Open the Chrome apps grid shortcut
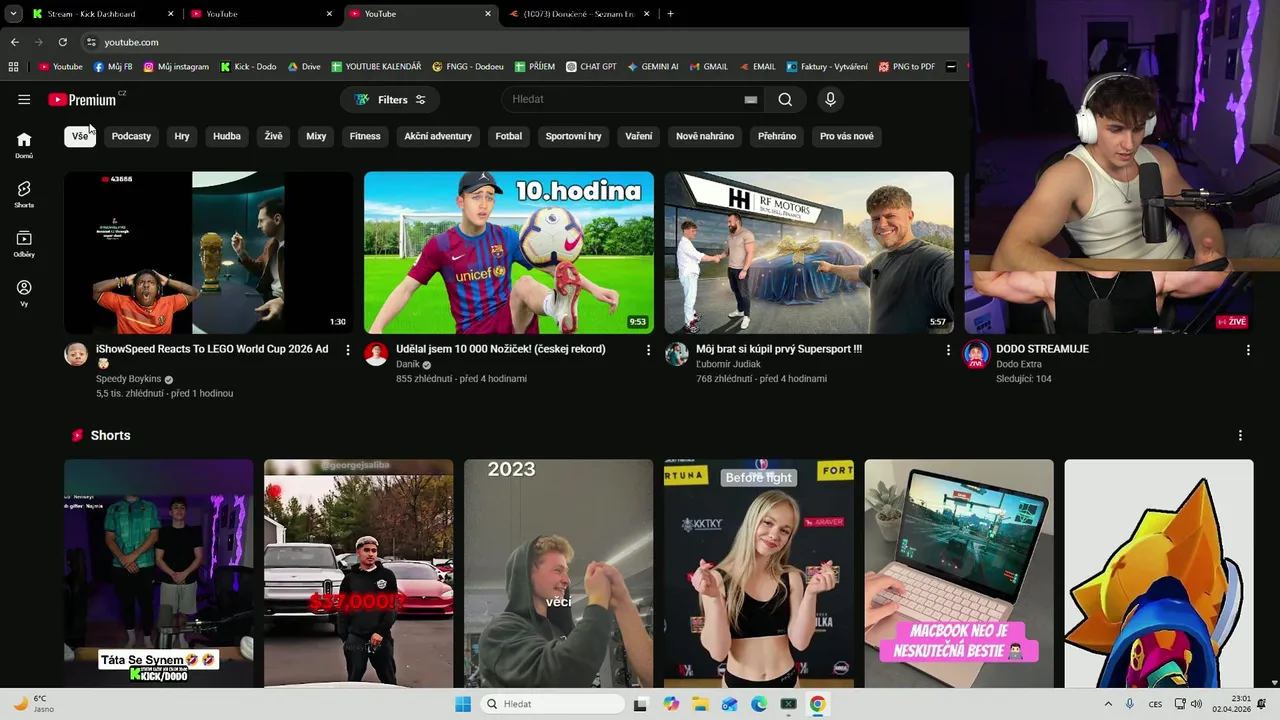1280x720 pixels. [x=13, y=67]
